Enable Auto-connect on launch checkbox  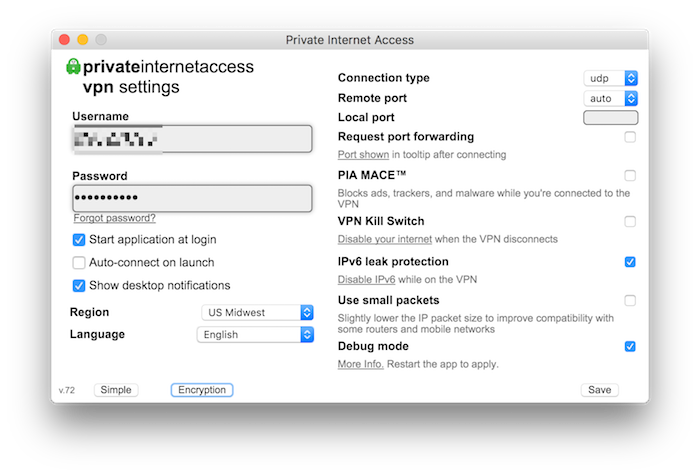pos(79,263)
